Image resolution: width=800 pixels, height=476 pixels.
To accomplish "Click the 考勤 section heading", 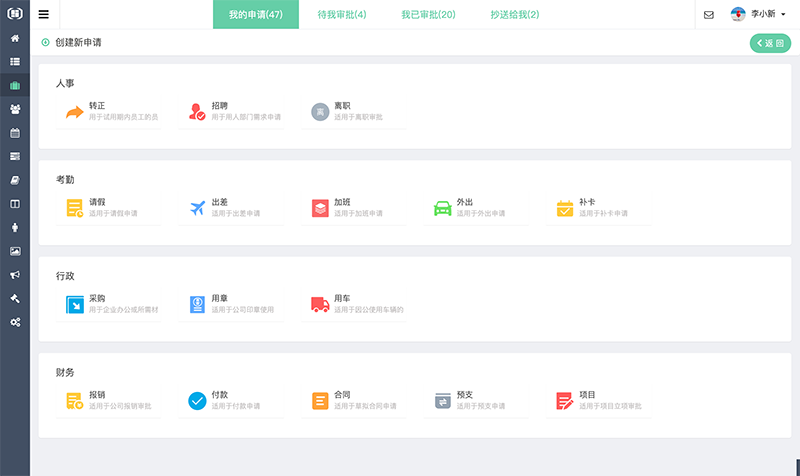I will [65, 180].
